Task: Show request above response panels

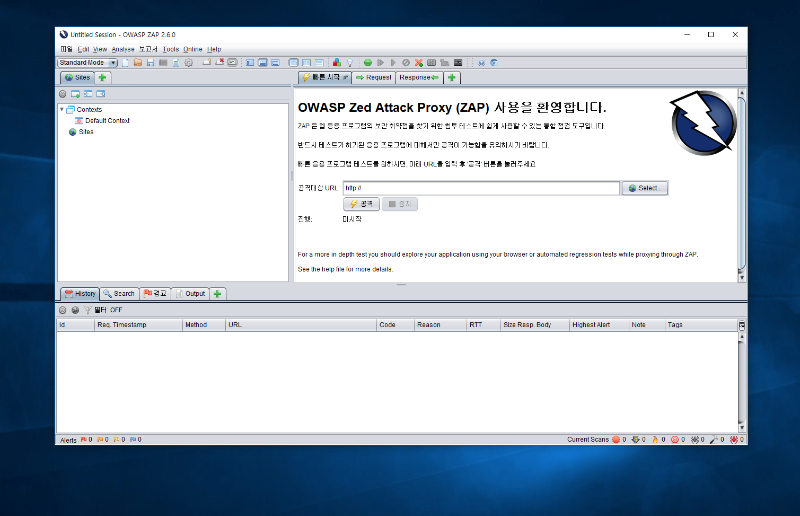Action: tap(319, 63)
